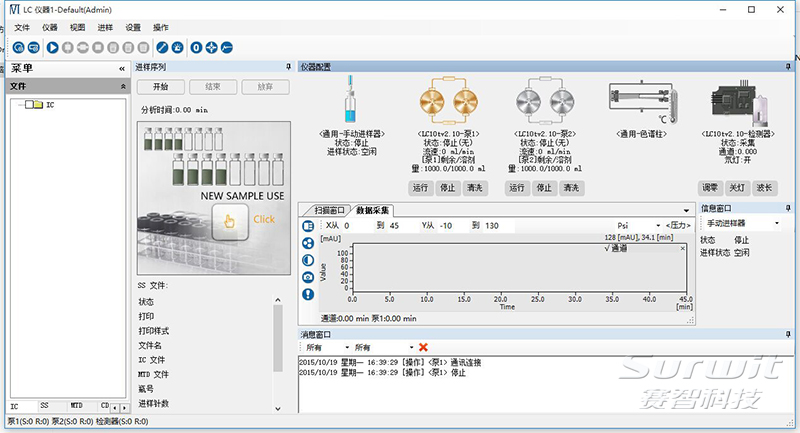Toggle the 通道 checkmark in chart legend
The height and width of the screenshot is (433, 800).
(607, 247)
